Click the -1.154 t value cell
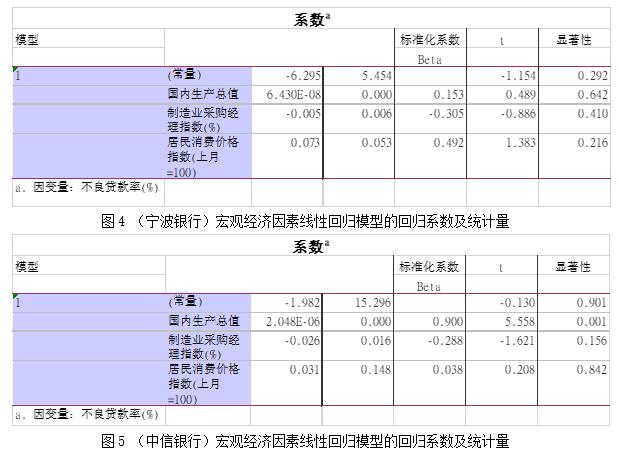Image resolution: width=618 pixels, height=458 pixels. (x=502, y=75)
